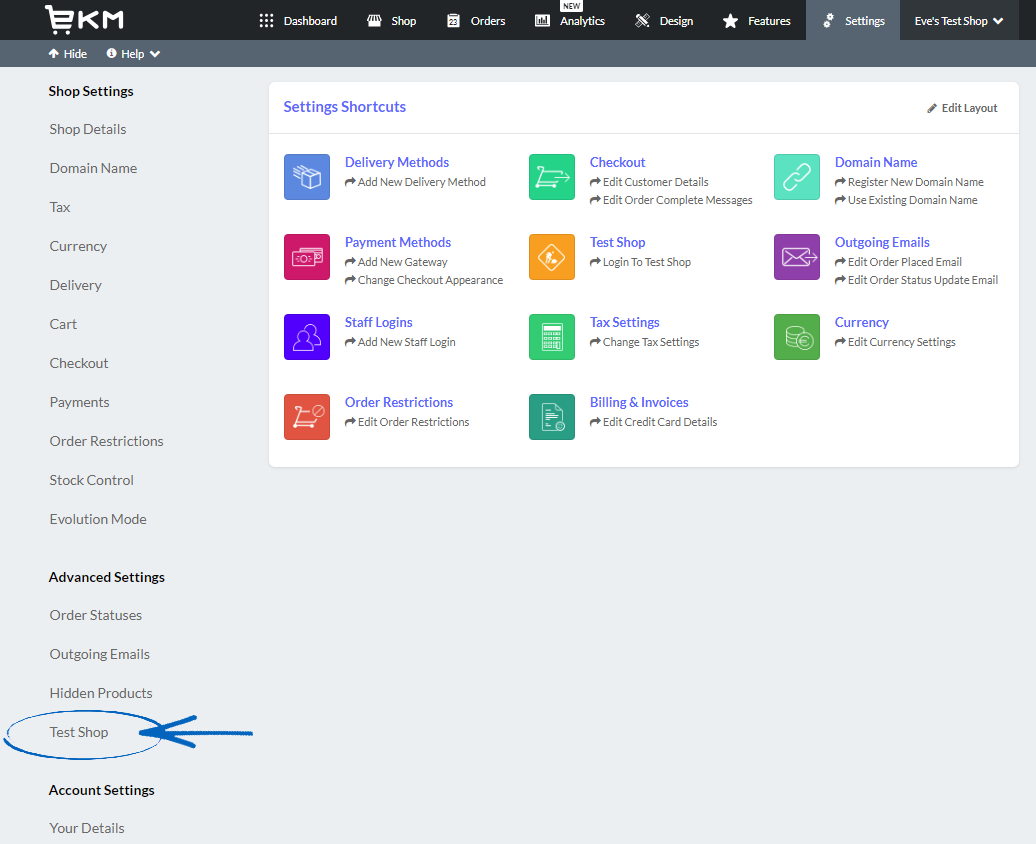Expand the Eve's Test Shop dropdown
This screenshot has height=844, width=1036.
(959, 21)
